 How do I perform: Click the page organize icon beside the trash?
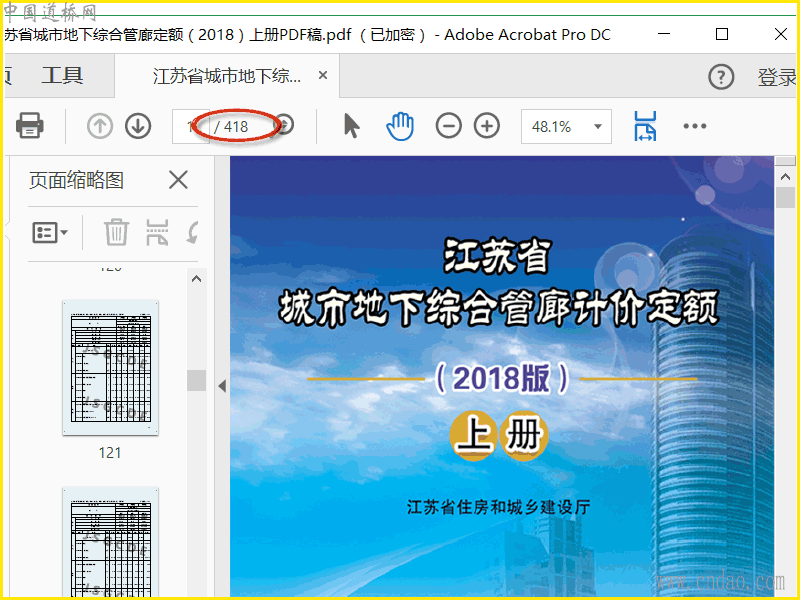pos(157,232)
